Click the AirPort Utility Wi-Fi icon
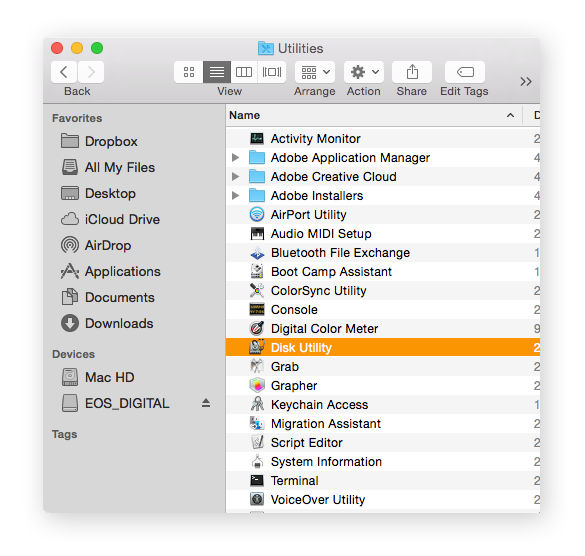This screenshot has height=556, width=585. click(x=257, y=215)
